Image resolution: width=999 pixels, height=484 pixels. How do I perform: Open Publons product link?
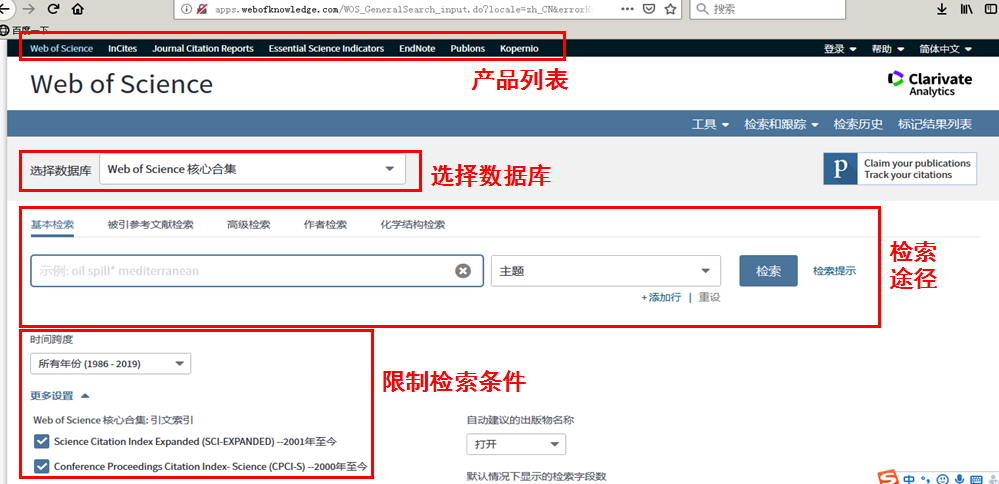[x=468, y=48]
